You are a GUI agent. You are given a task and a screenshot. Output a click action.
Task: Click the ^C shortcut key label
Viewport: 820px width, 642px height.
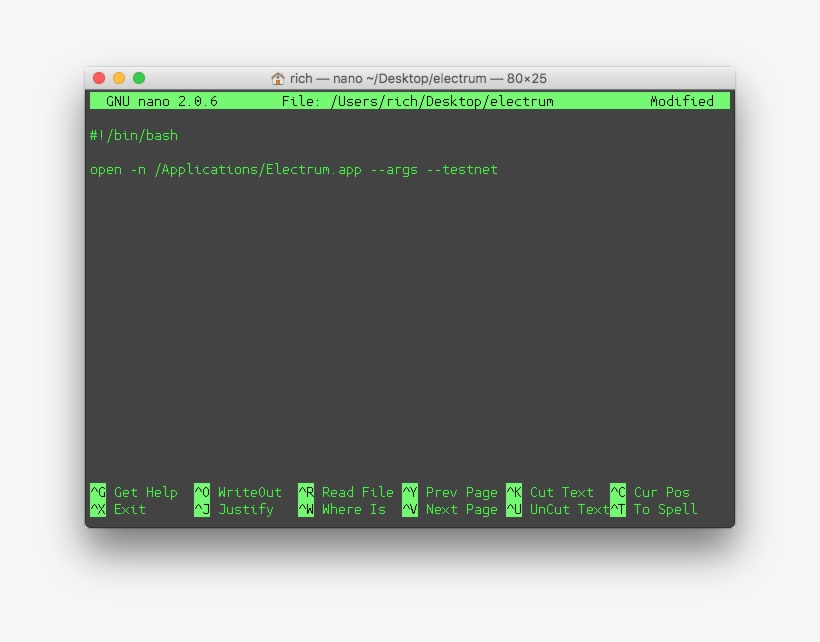click(618, 492)
